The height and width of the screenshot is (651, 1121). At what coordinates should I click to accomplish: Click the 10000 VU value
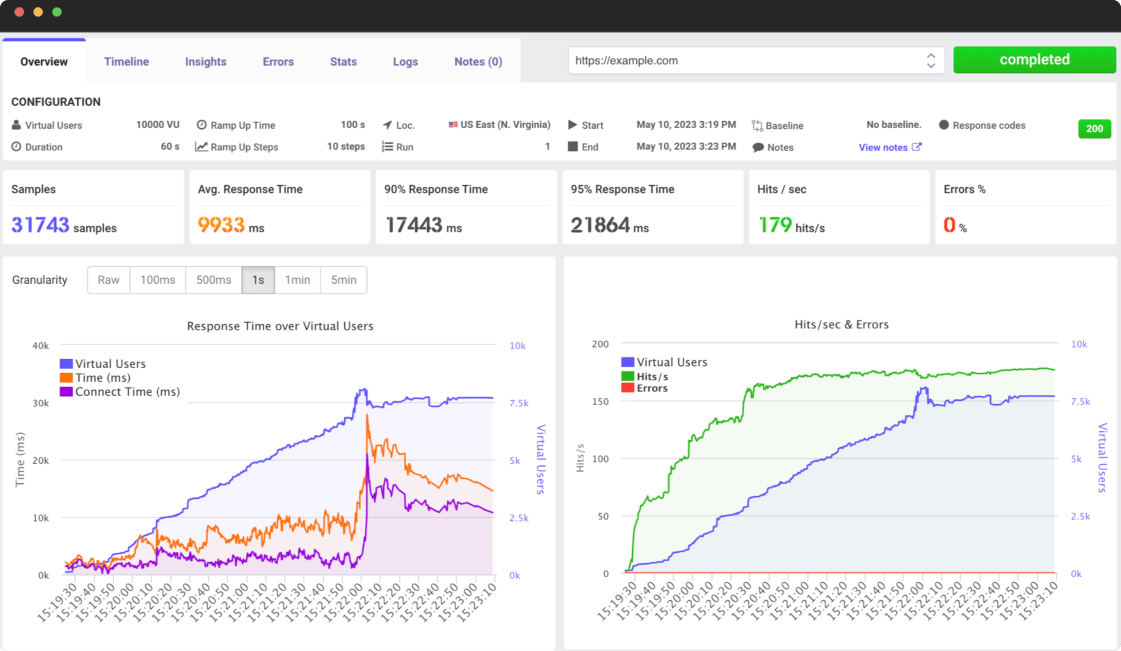157,124
